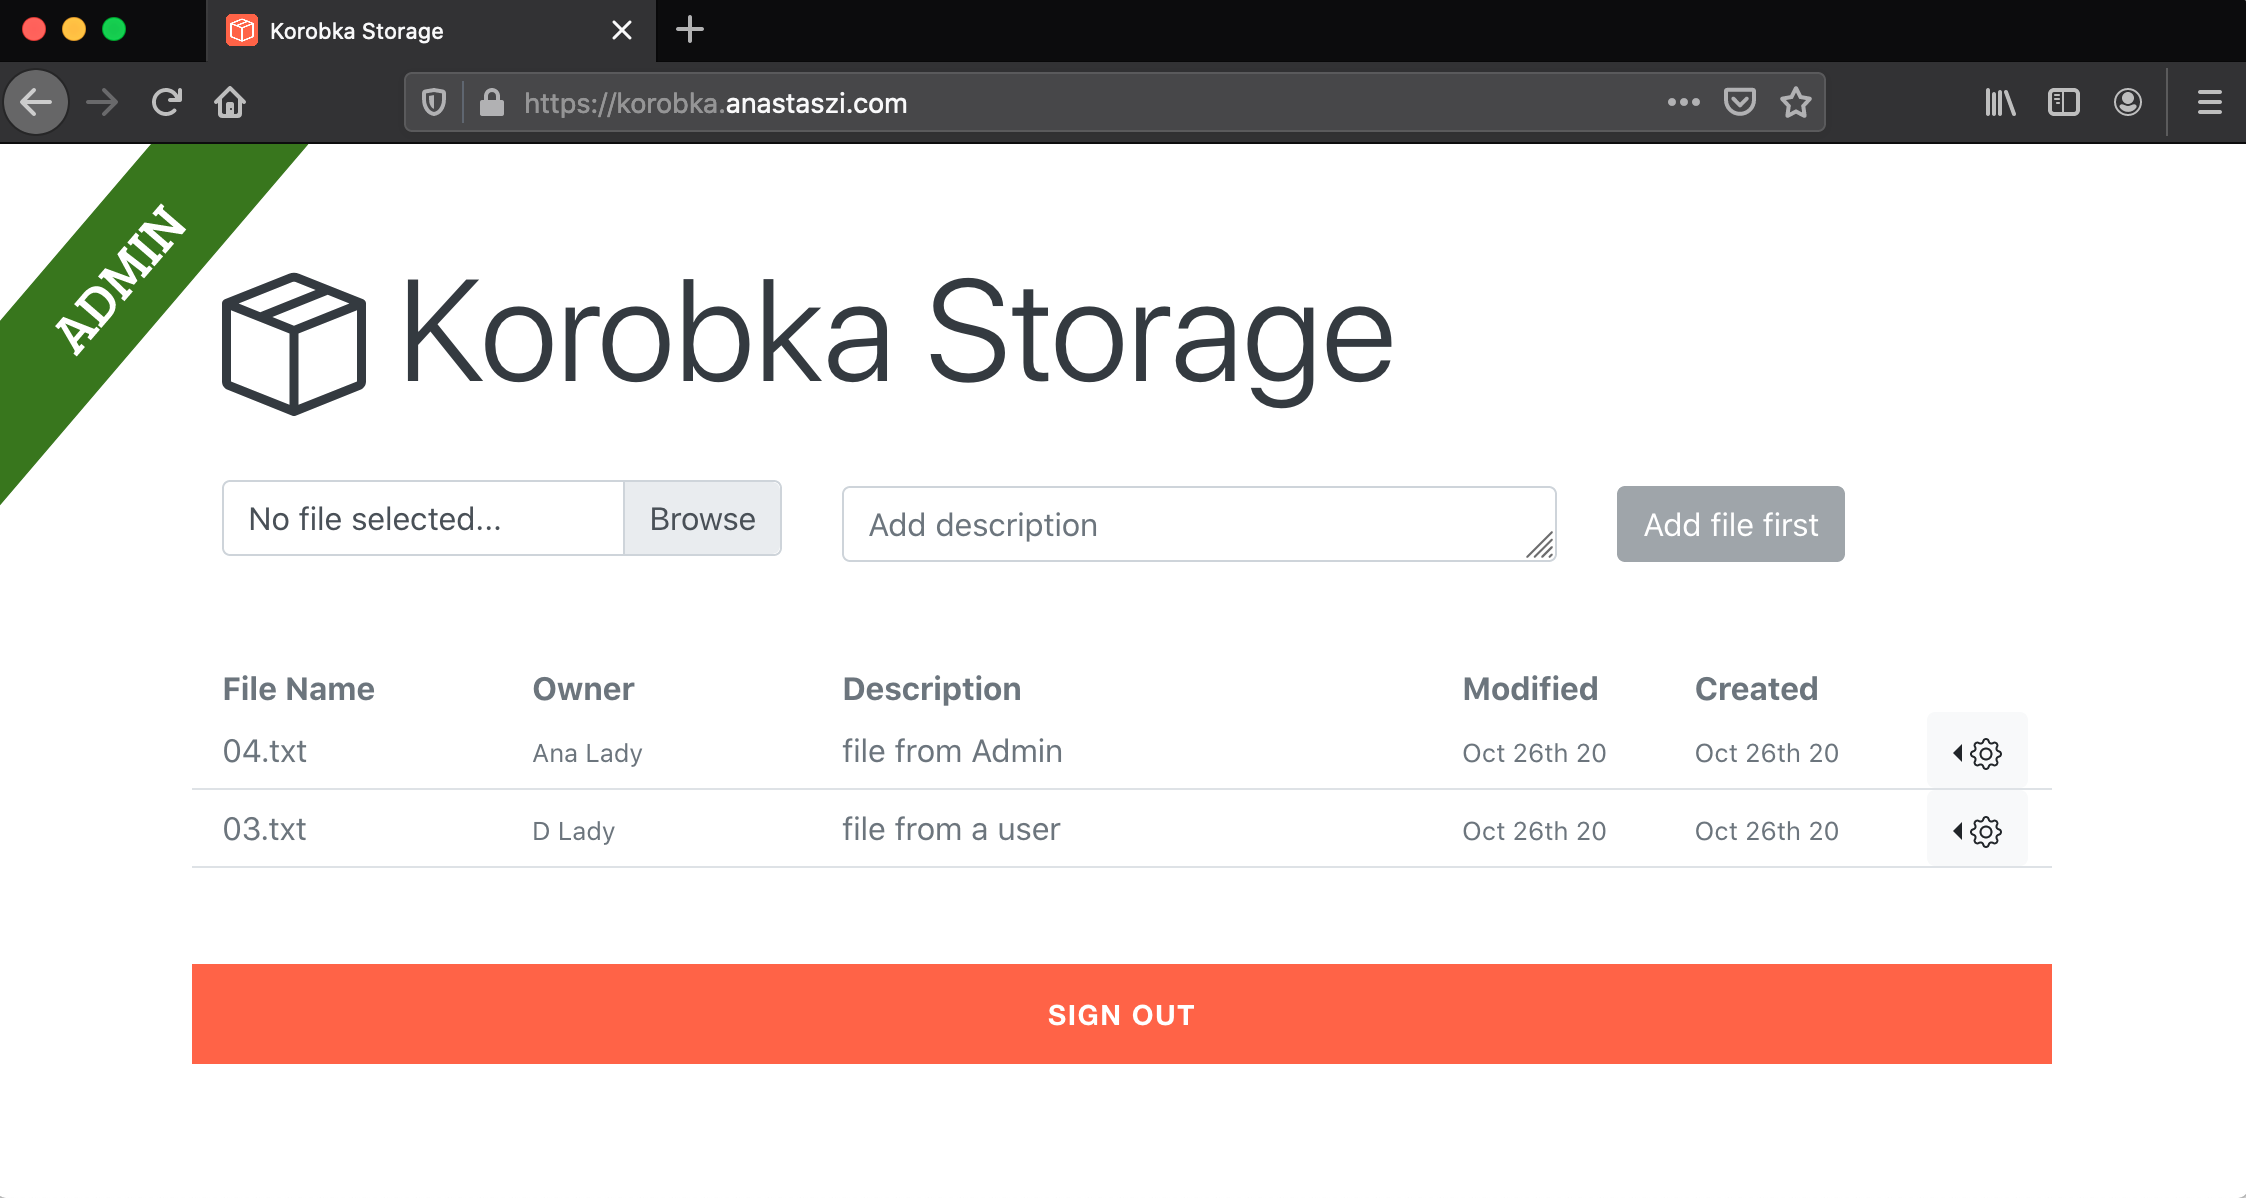Click the Modified column header
This screenshot has height=1198, width=2246.
pyautogui.click(x=1530, y=688)
